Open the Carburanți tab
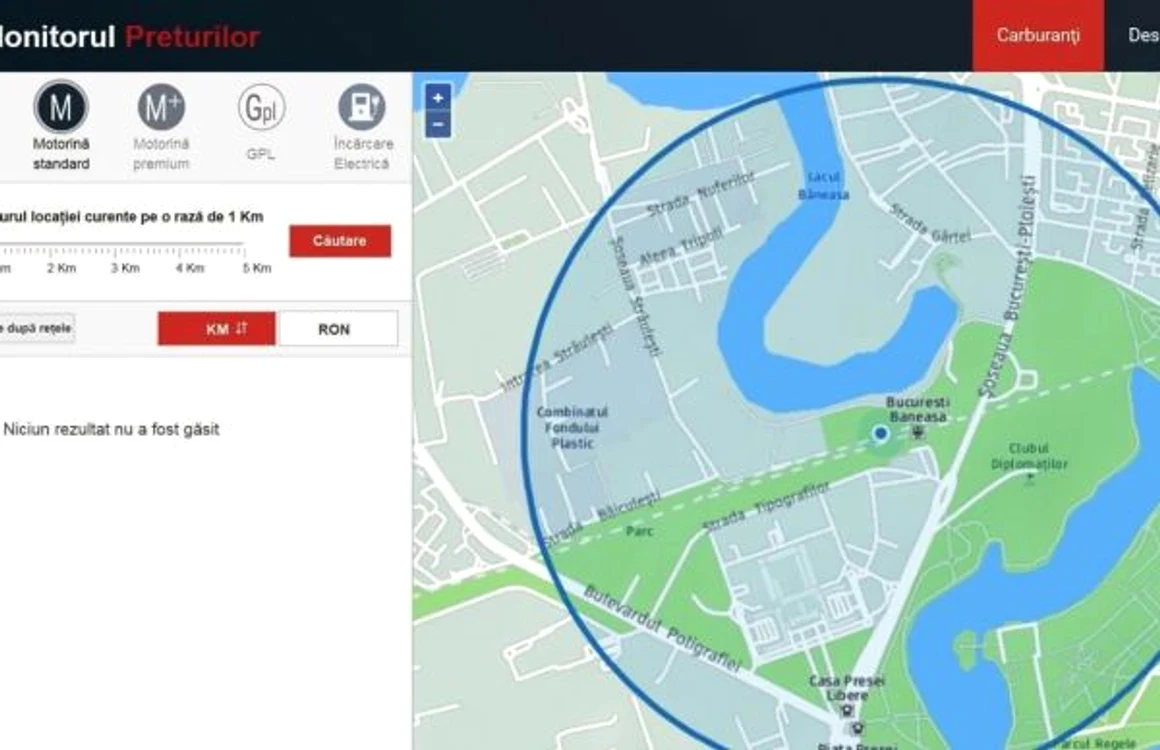The width and height of the screenshot is (1160, 750). (x=1038, y=36)
